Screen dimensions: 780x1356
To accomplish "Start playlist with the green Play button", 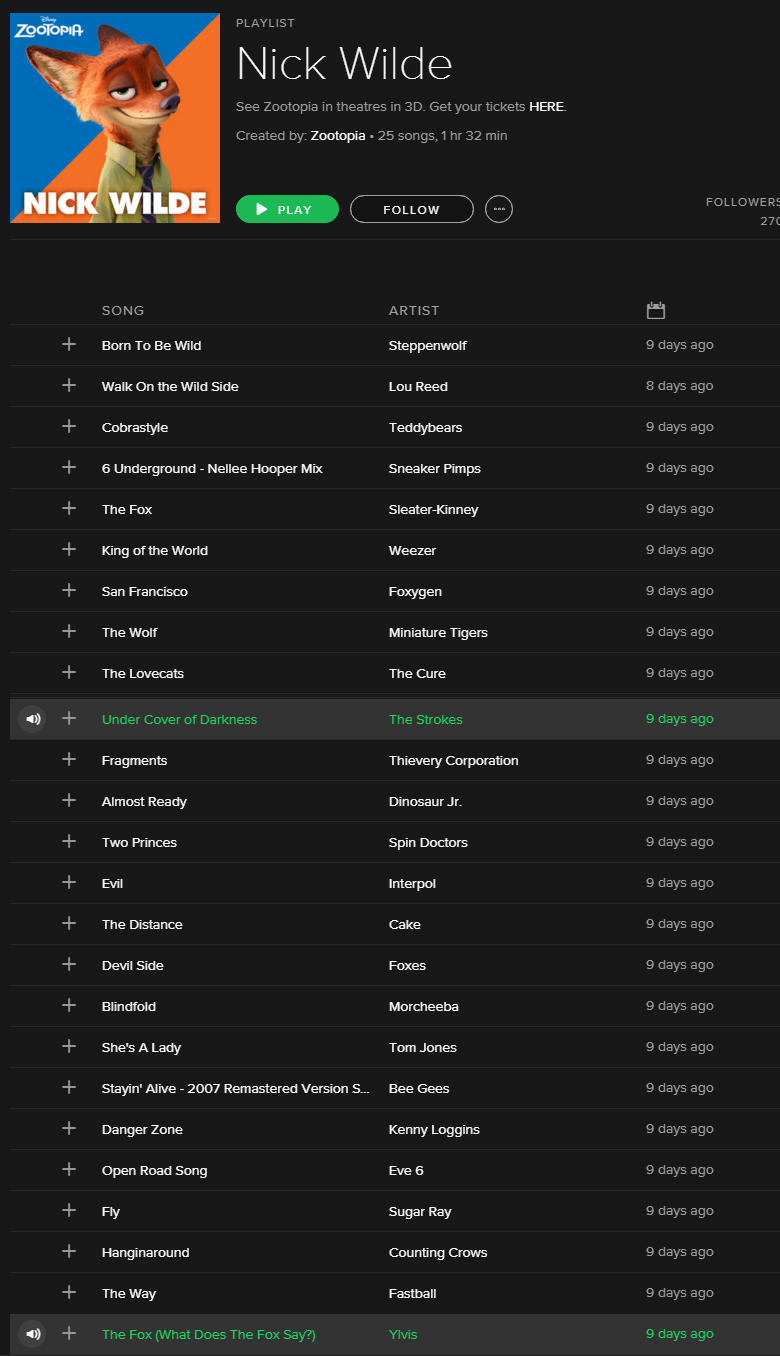I will [287, 209].
